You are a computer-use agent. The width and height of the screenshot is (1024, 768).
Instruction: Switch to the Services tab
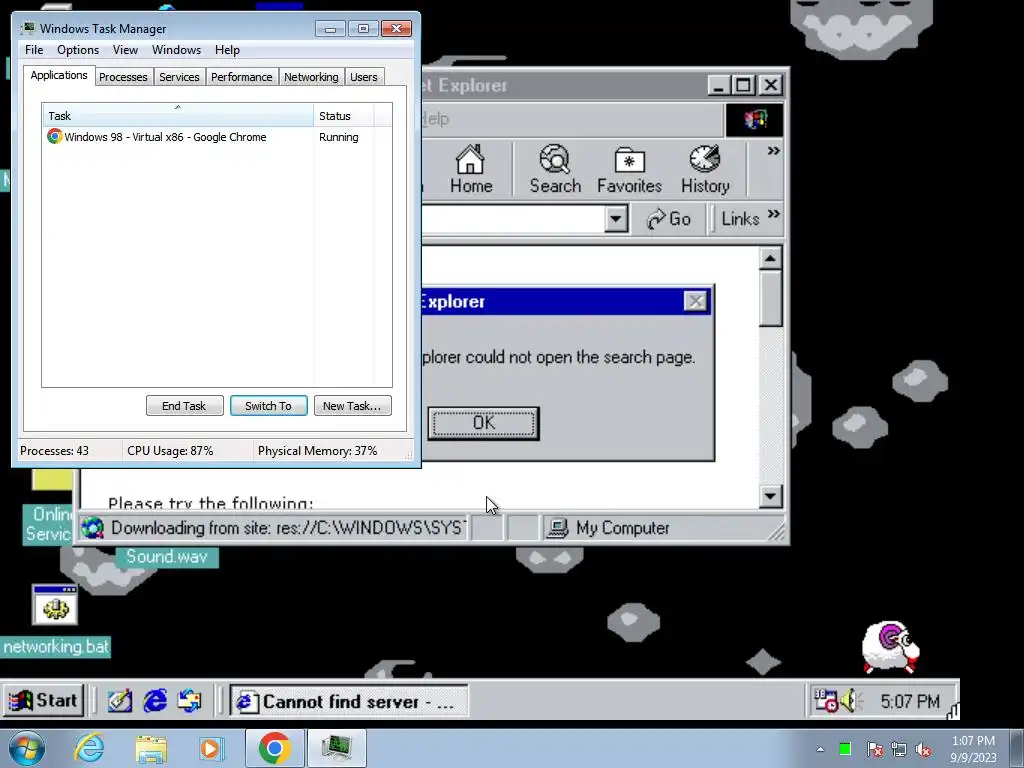point(179,77)
